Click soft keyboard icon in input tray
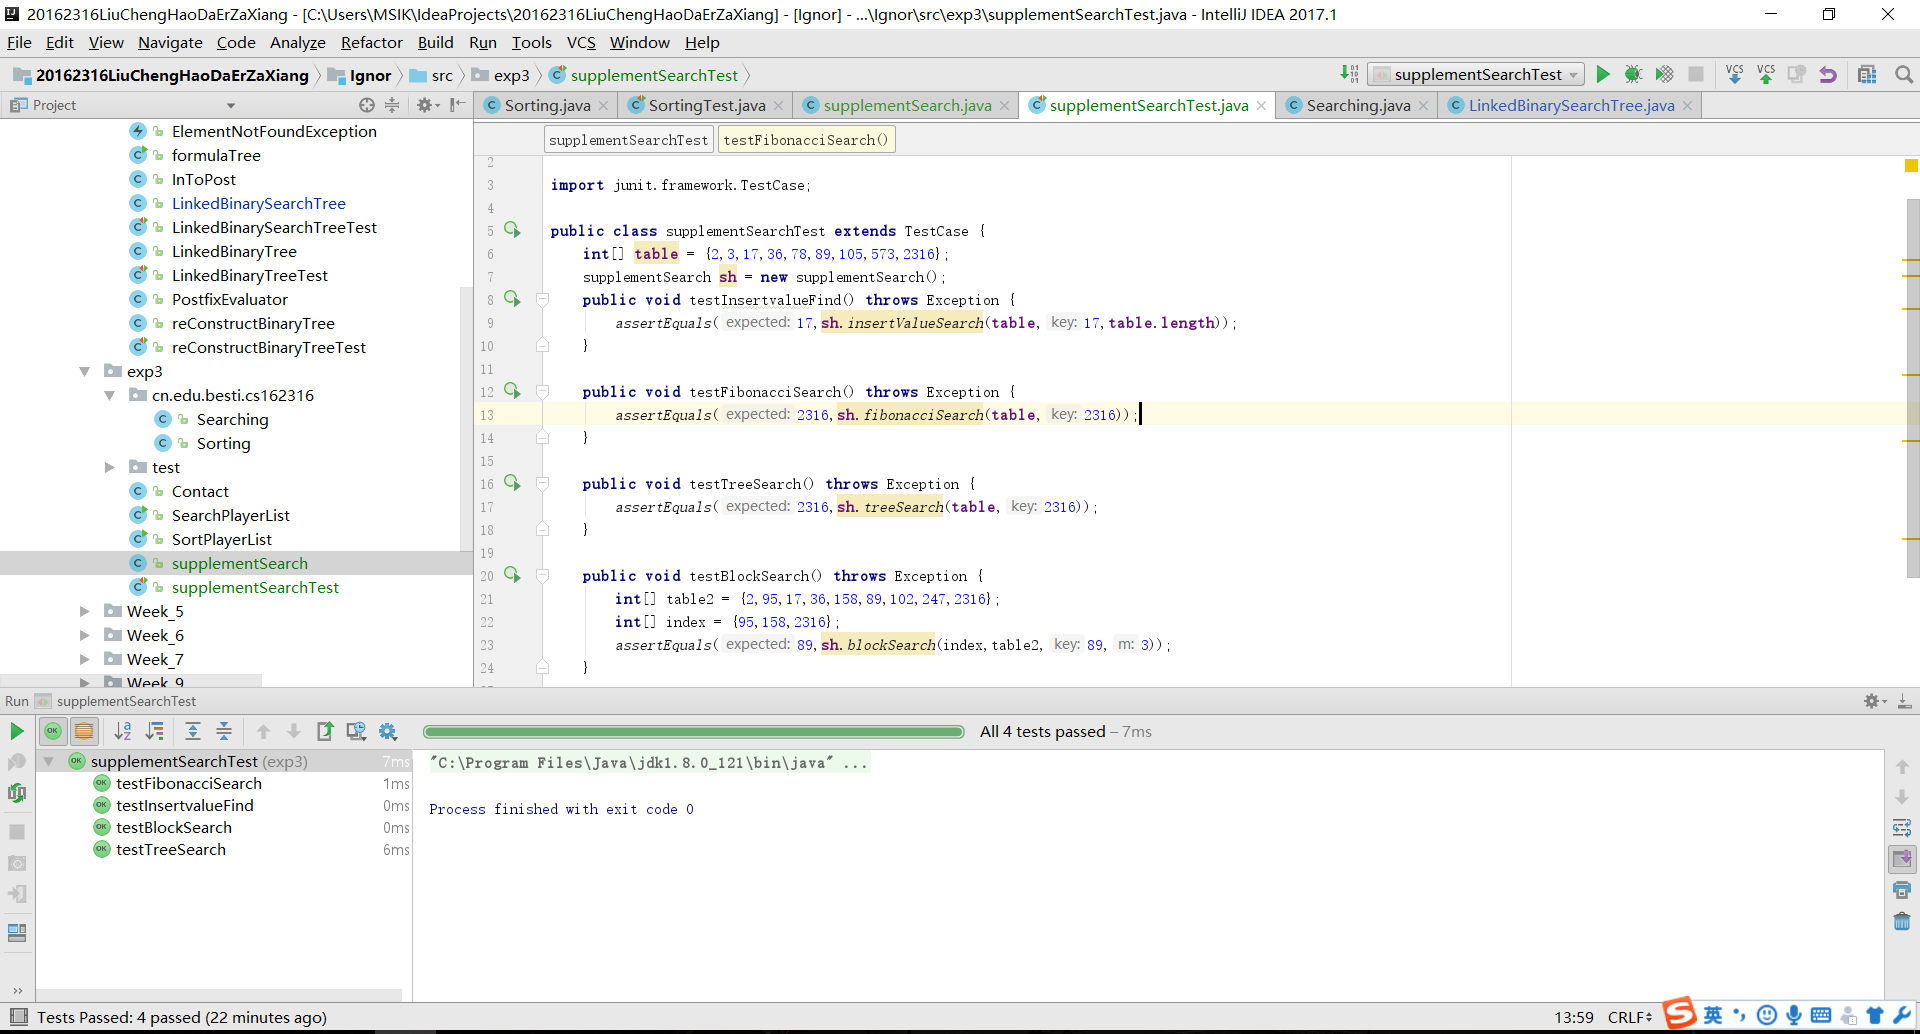Viewport: 1920px width, 1034px height. 1821,1016
